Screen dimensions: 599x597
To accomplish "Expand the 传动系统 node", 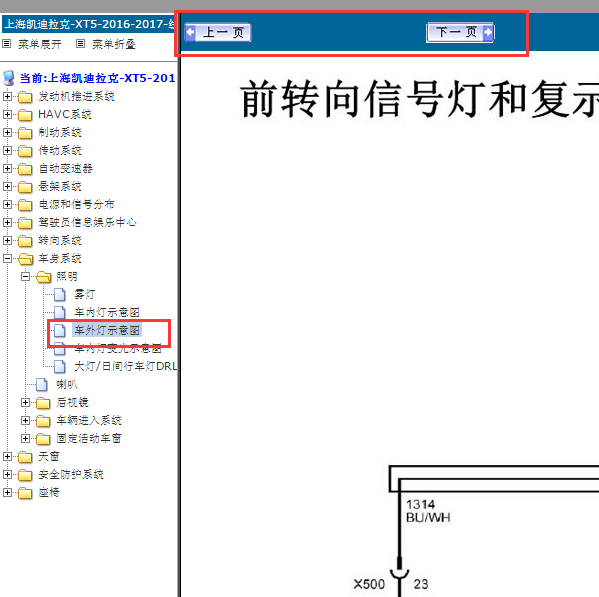I will tap(7, 150).
